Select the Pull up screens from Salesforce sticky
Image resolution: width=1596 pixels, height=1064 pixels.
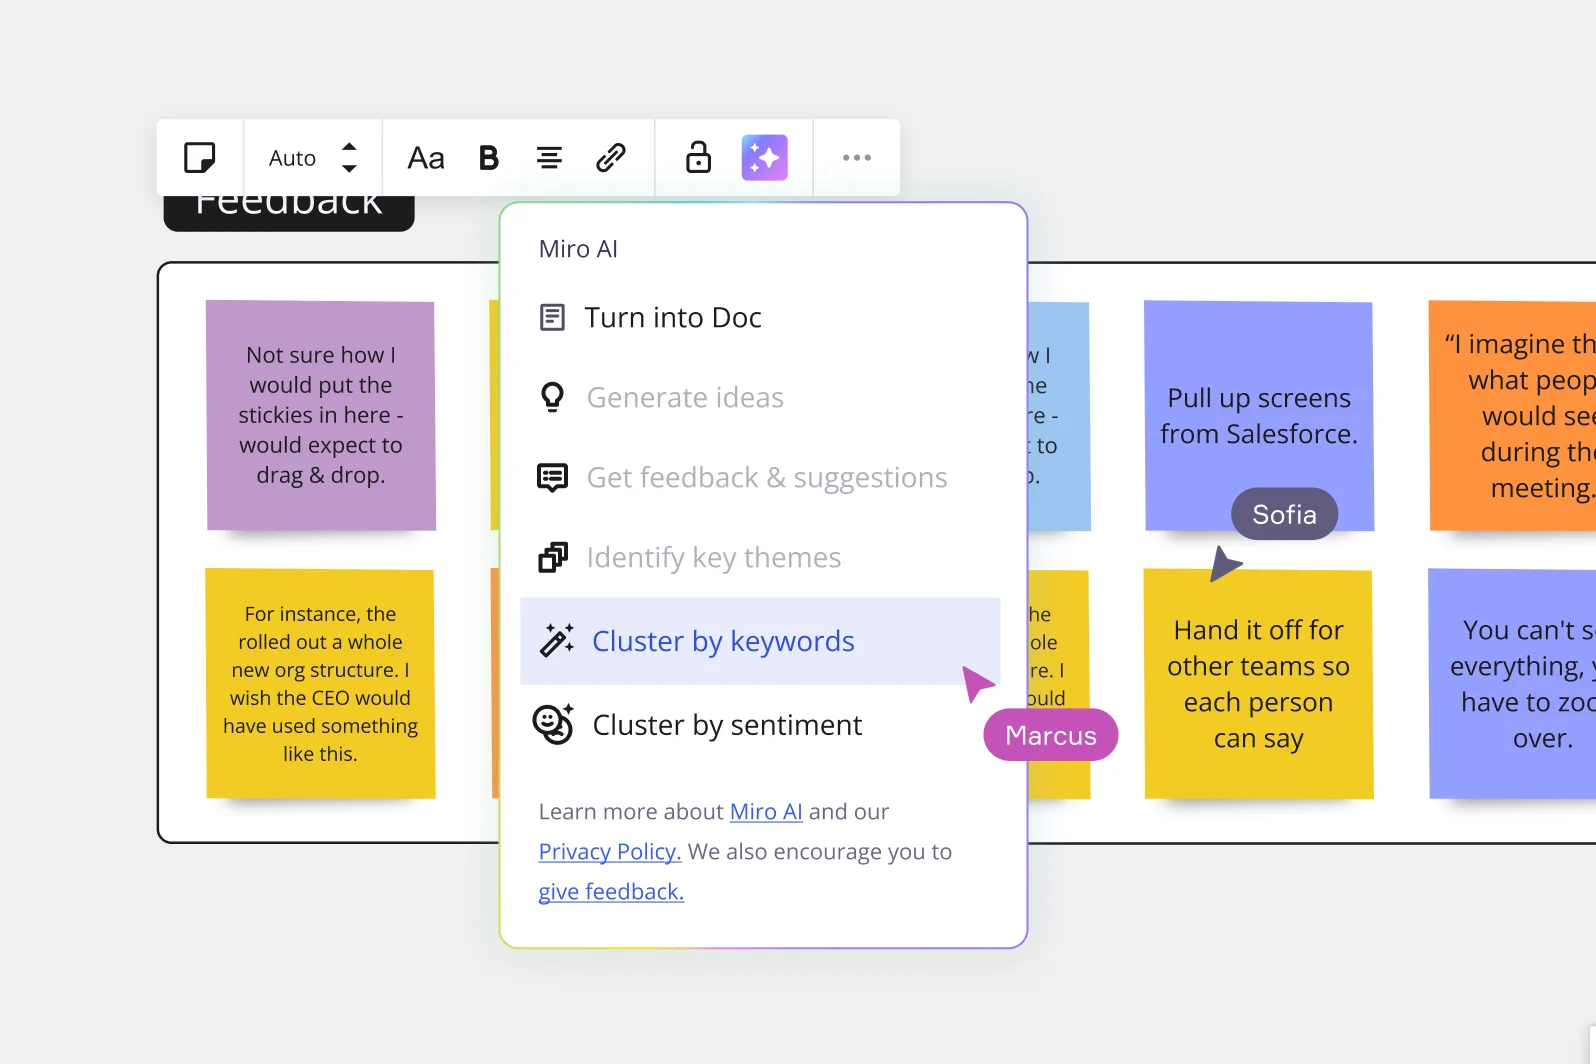pos(1258,415)
